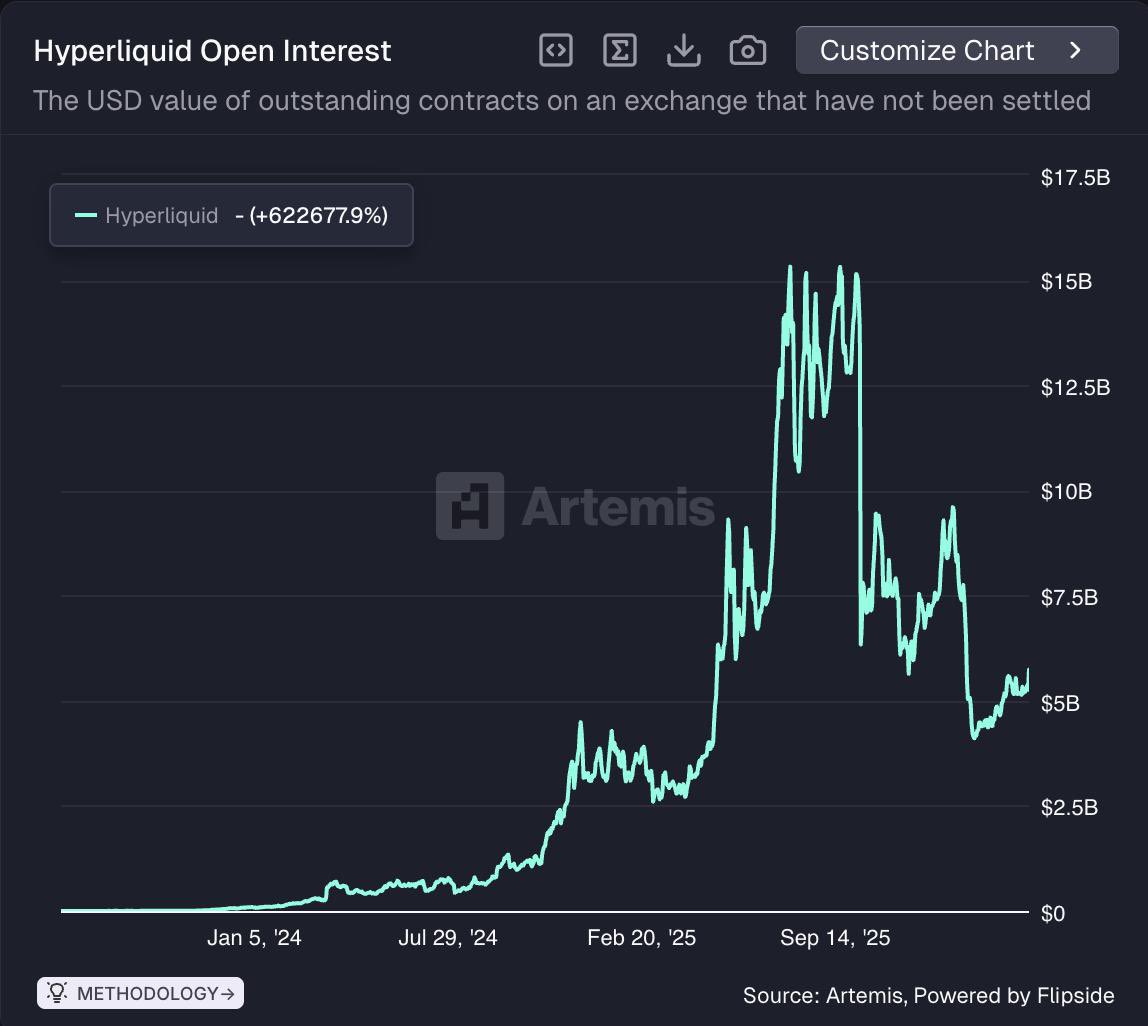Click the $7.5B axis label
Image resolution: width=1148 pixels, height=1026 pixels.
click(x=1069, y=598)
